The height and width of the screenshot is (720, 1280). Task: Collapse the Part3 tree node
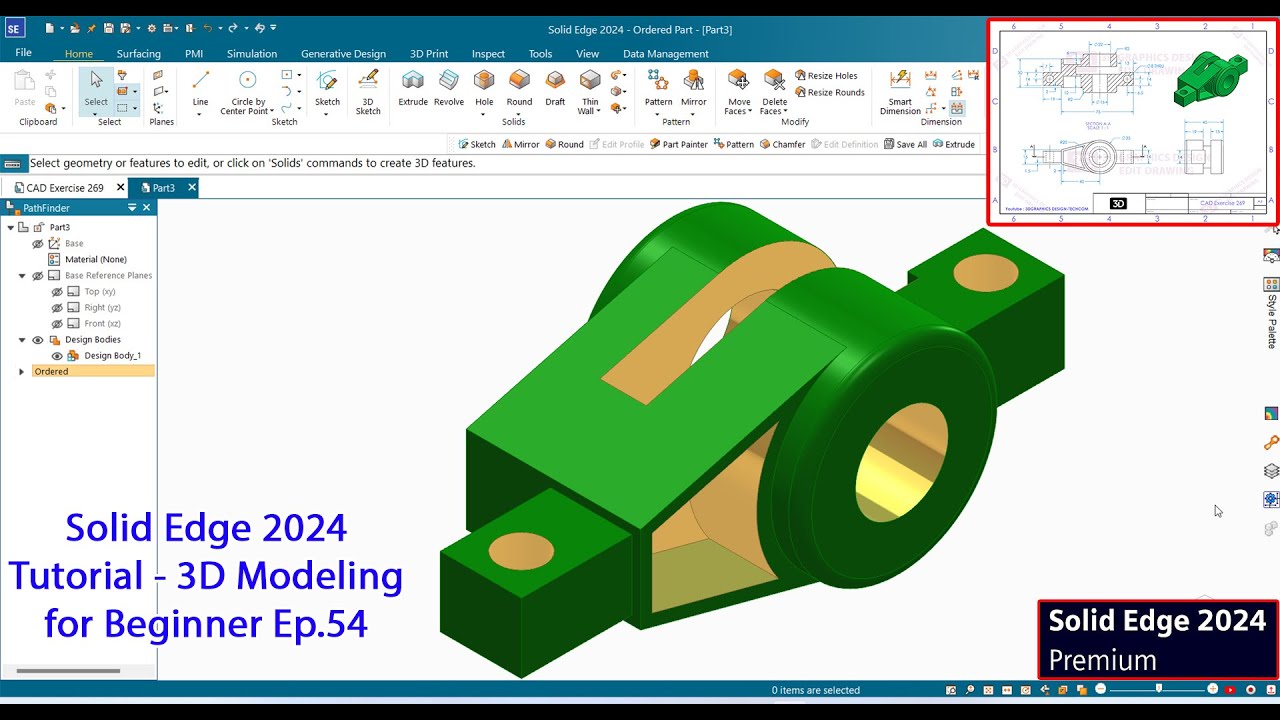[11, 227]
